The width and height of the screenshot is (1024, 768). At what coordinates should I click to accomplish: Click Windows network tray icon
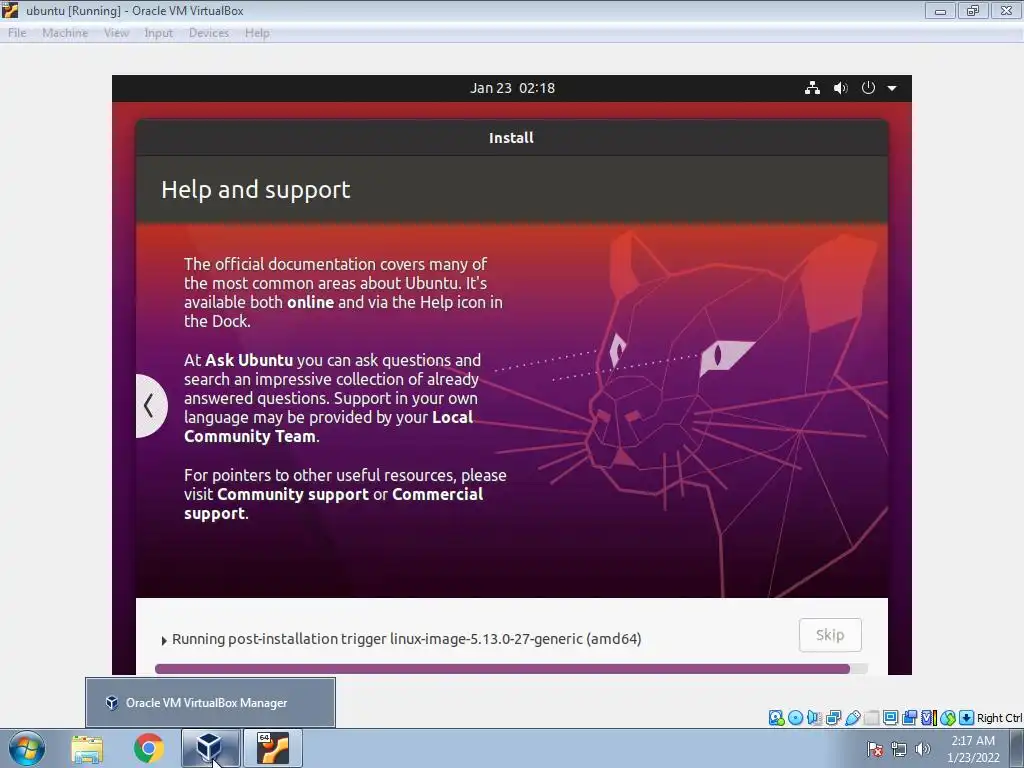[899, 749]
